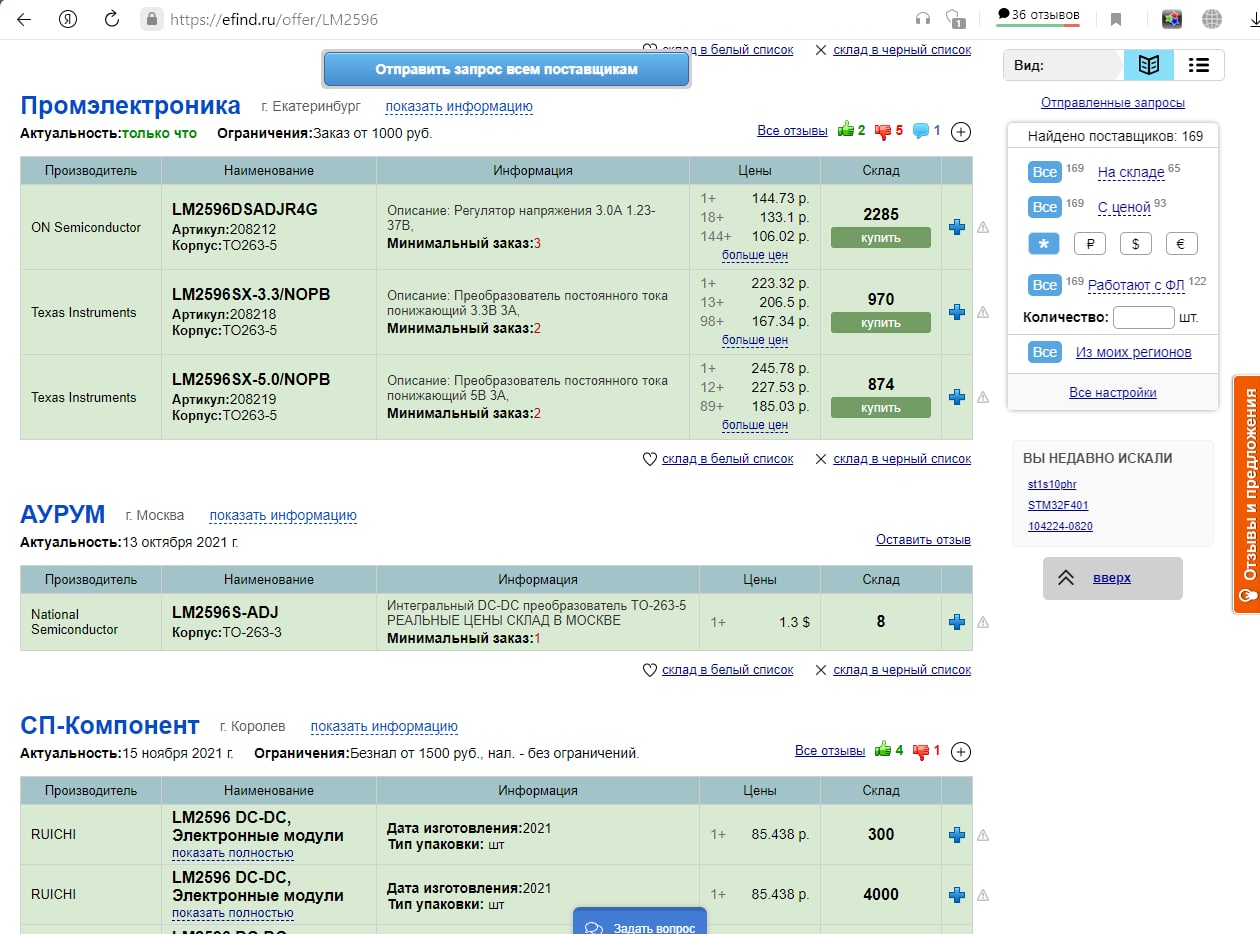Image resolution: width=1260 pixels, height=934 pixels.
Task: Toggle the Все button beside С ценой
Action: (x=1044, y=206)
